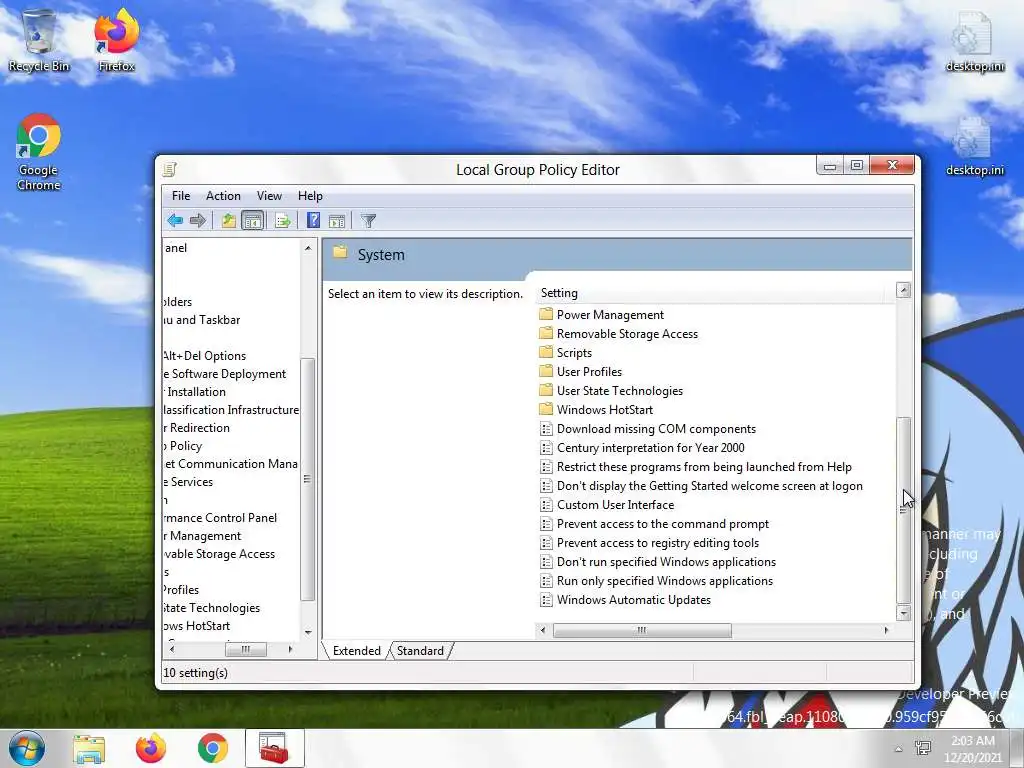Select Run only specified Windows applications
The image size is (1024, 768).
[x=656, y=581]
